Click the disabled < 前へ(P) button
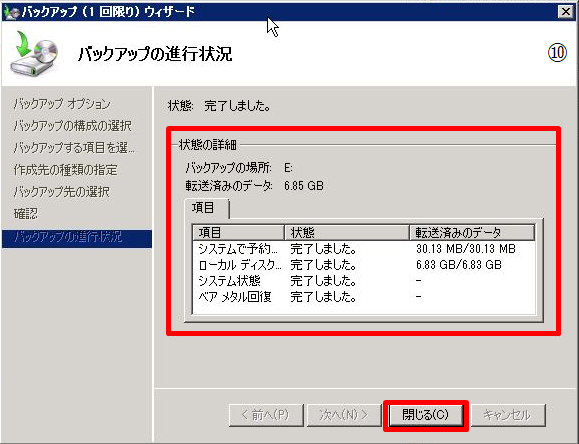Image resolution: width=579 pixels, height=444 pixels. 266,415
